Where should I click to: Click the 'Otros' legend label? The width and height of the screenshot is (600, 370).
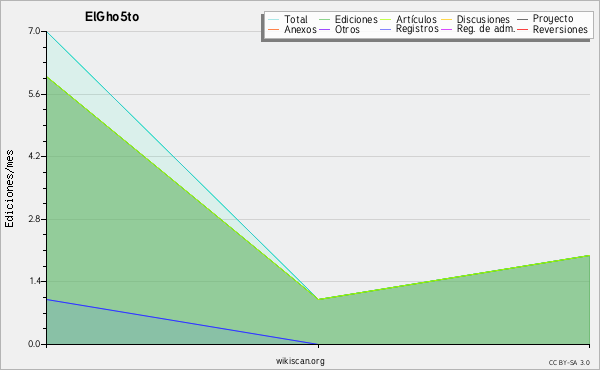click(x=347, y=29)
